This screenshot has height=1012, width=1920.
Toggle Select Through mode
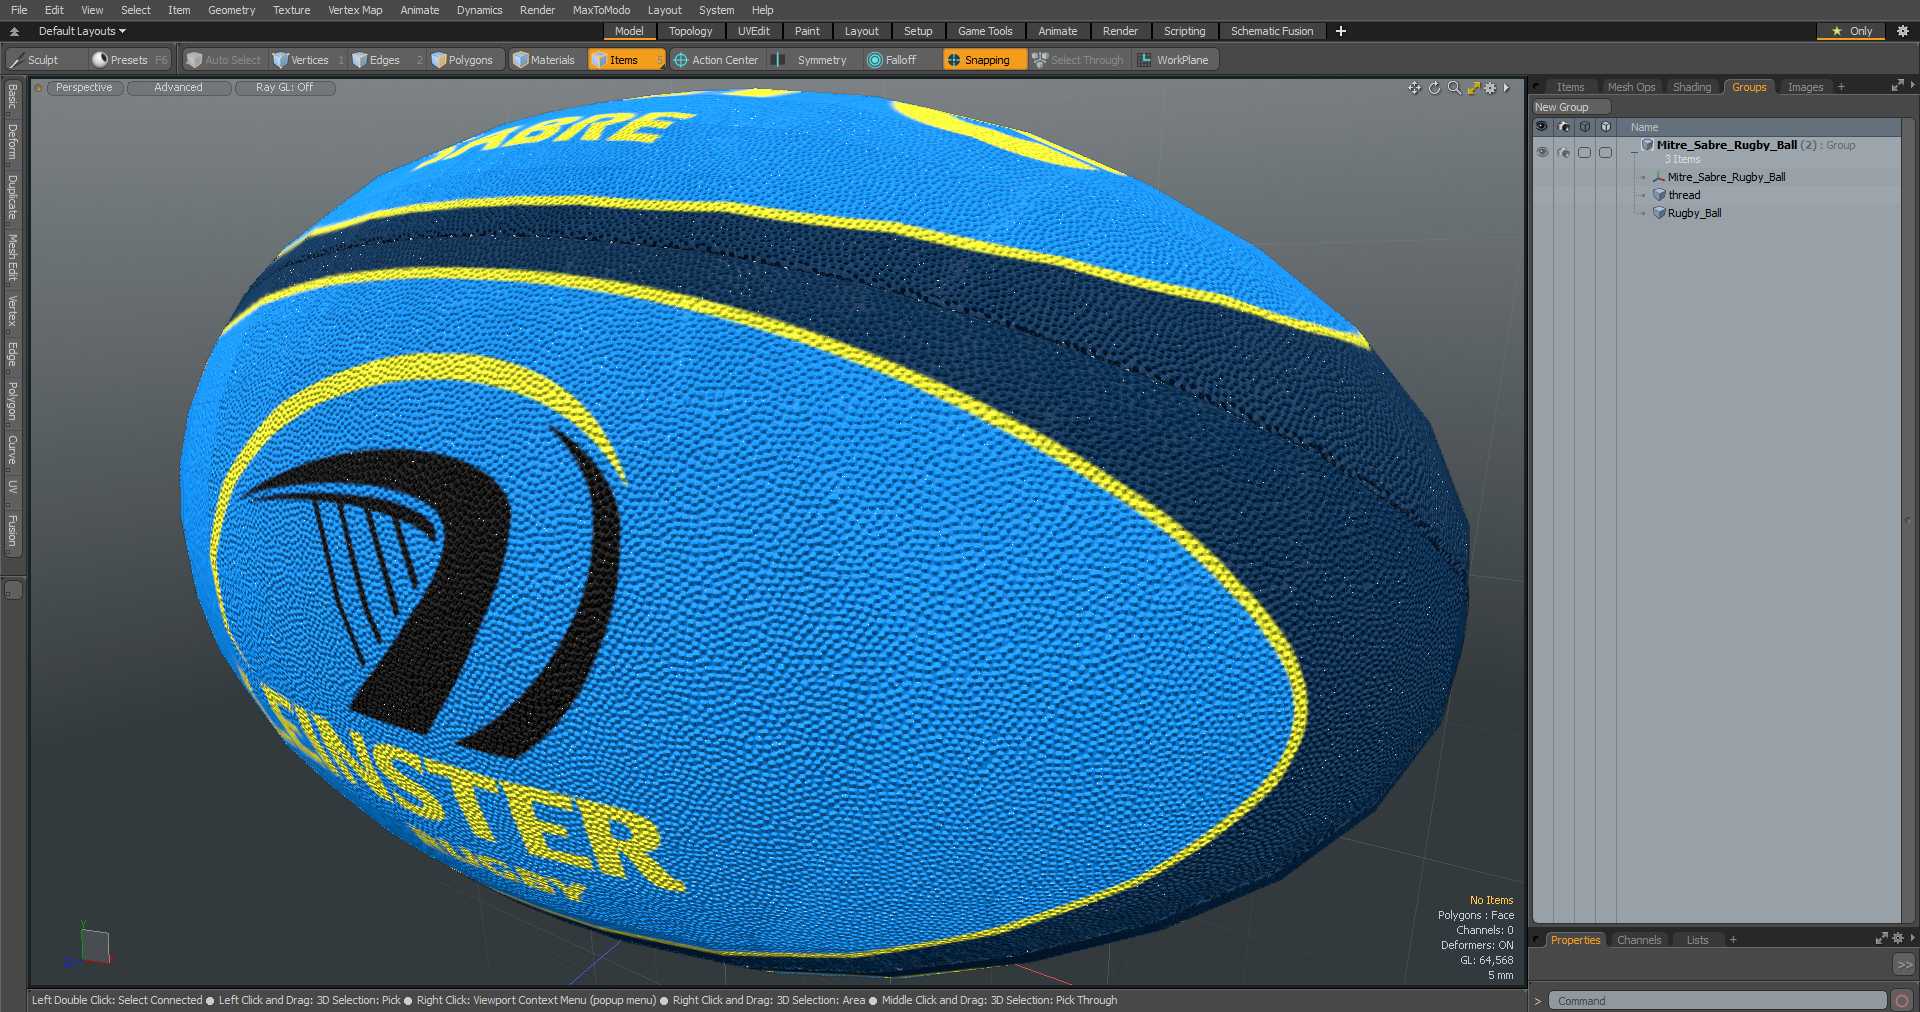pos(1078,60)
